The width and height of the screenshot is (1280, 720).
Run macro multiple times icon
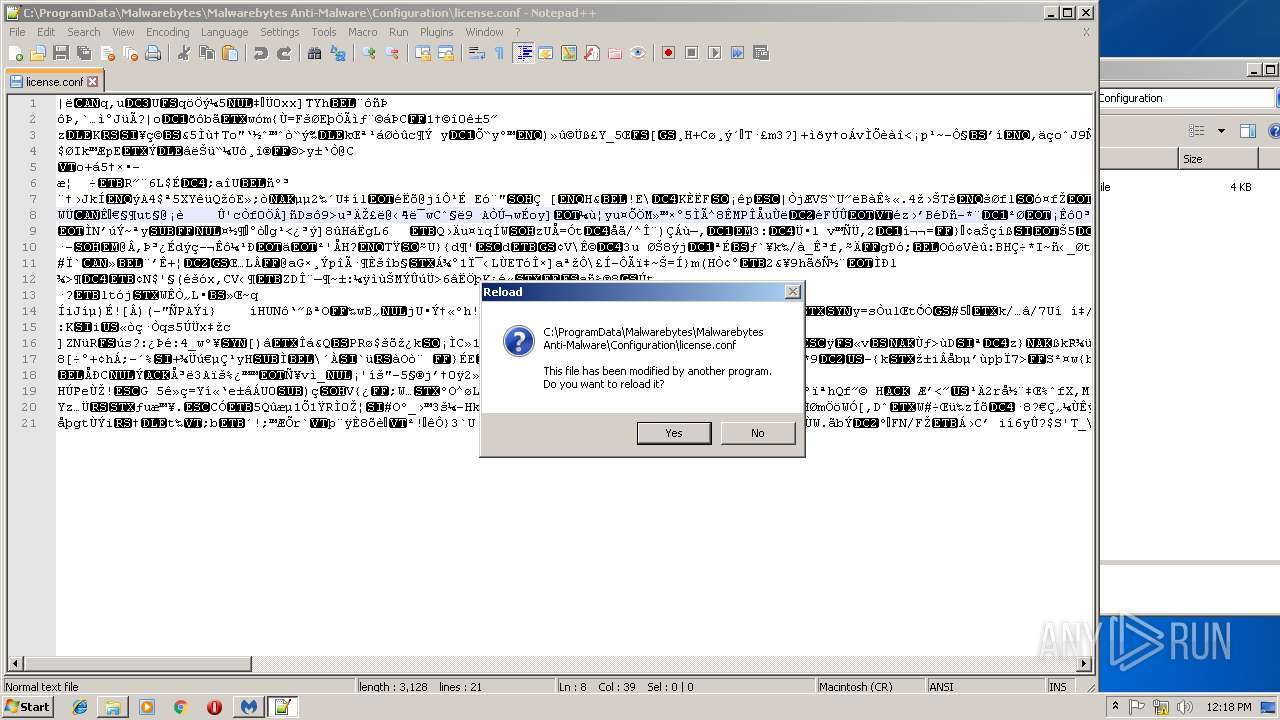coord(737,53)
